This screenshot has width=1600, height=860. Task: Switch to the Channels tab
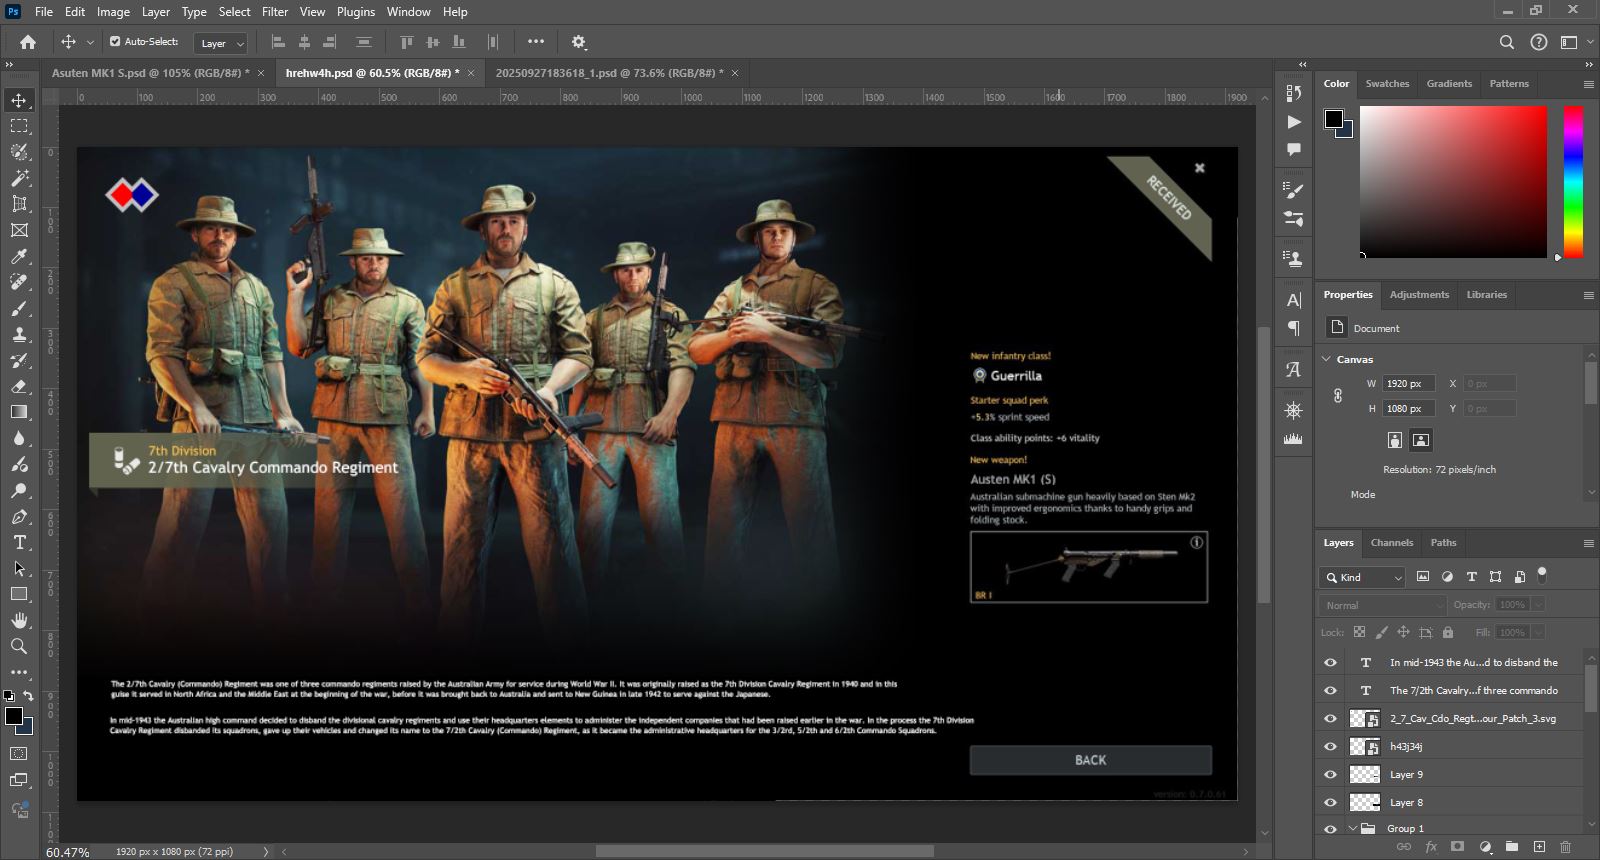[x=1391, y=543]
